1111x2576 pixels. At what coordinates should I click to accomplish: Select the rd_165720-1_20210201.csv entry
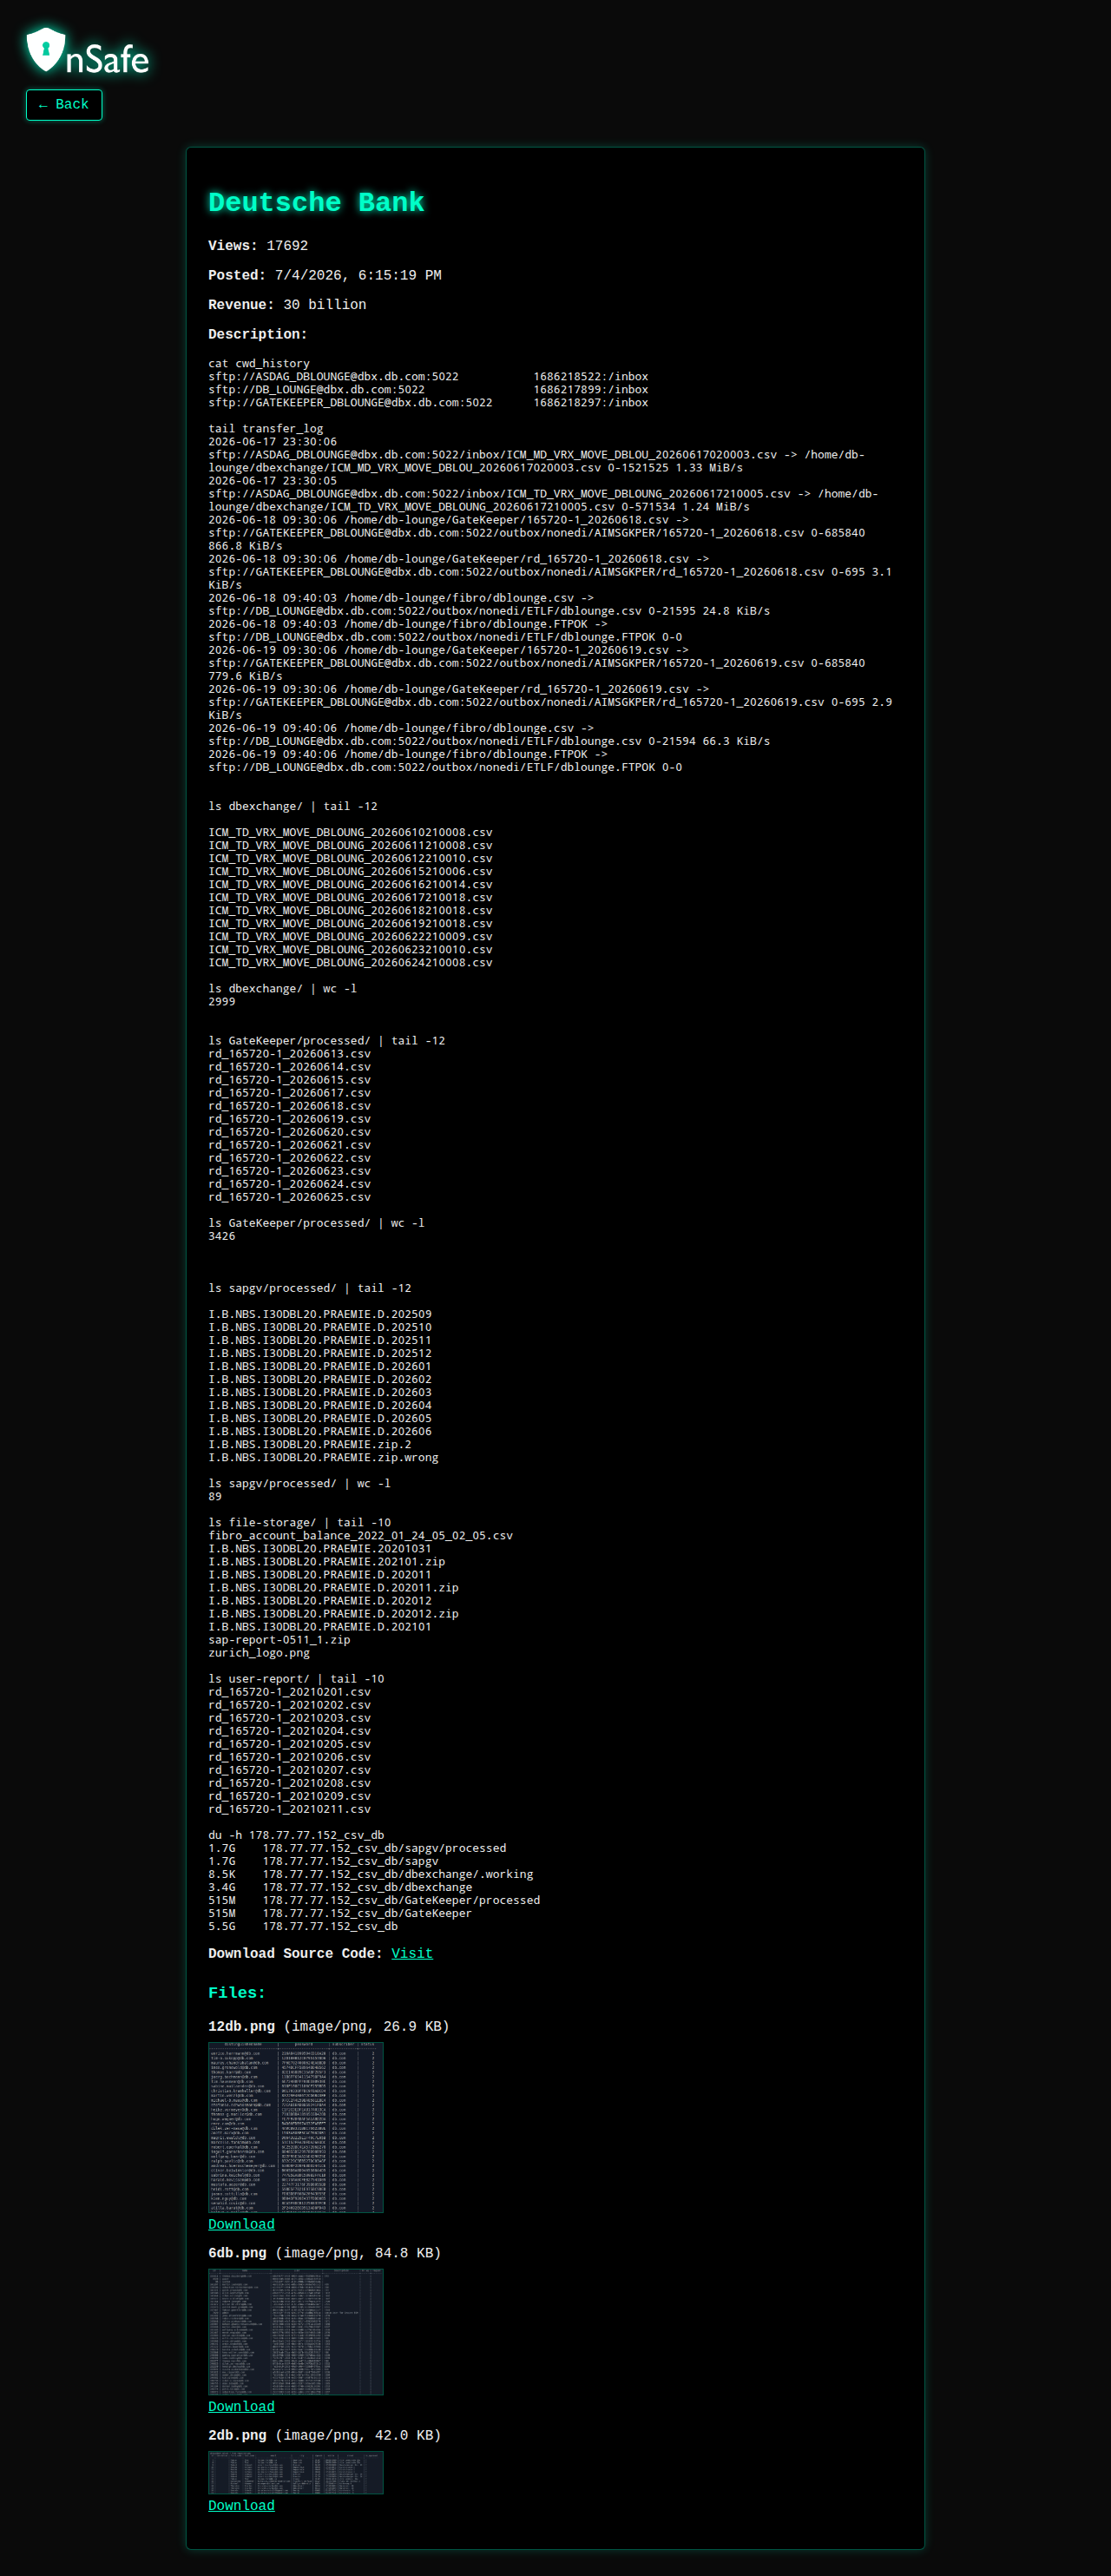click(290, 1692)
